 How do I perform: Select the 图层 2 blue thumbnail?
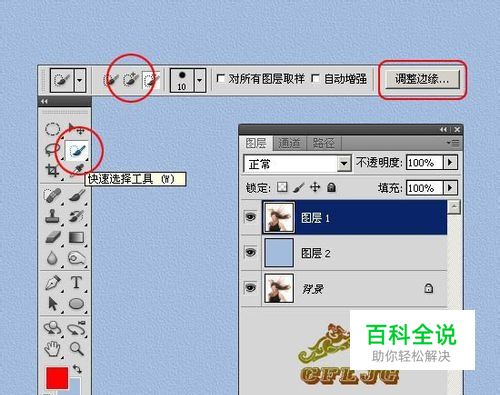[279, 252]
